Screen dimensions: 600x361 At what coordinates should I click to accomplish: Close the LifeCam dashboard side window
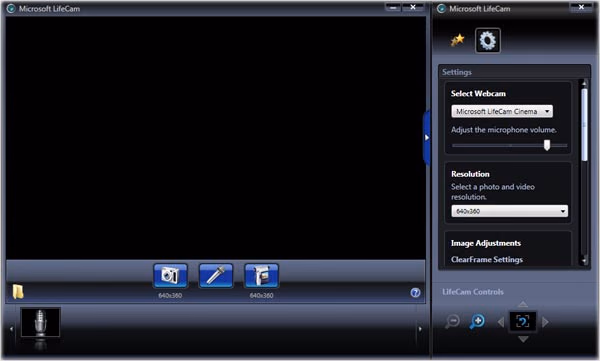coord(581,7)
